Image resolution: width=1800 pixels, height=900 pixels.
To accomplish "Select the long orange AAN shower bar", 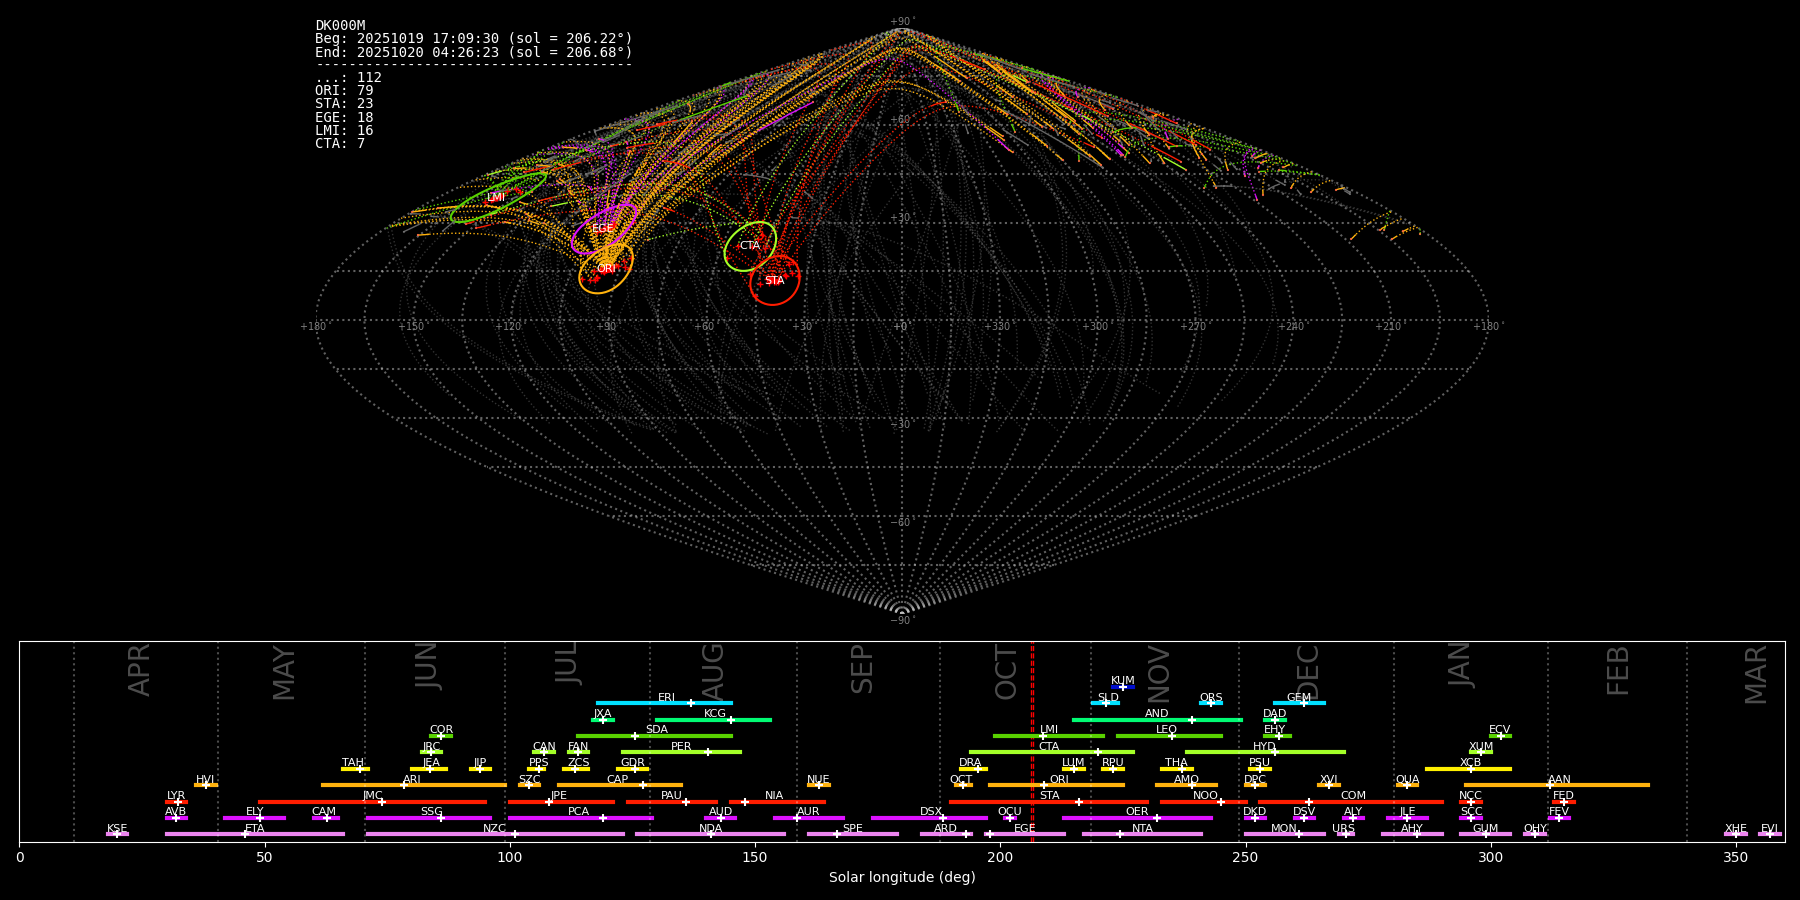I will click(1557, 785).
